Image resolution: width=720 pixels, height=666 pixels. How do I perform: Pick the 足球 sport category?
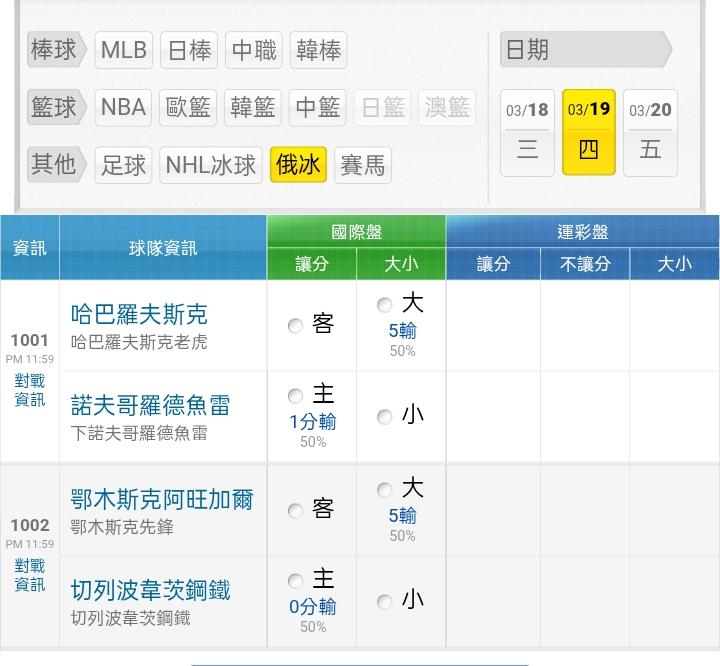point(124,165)
